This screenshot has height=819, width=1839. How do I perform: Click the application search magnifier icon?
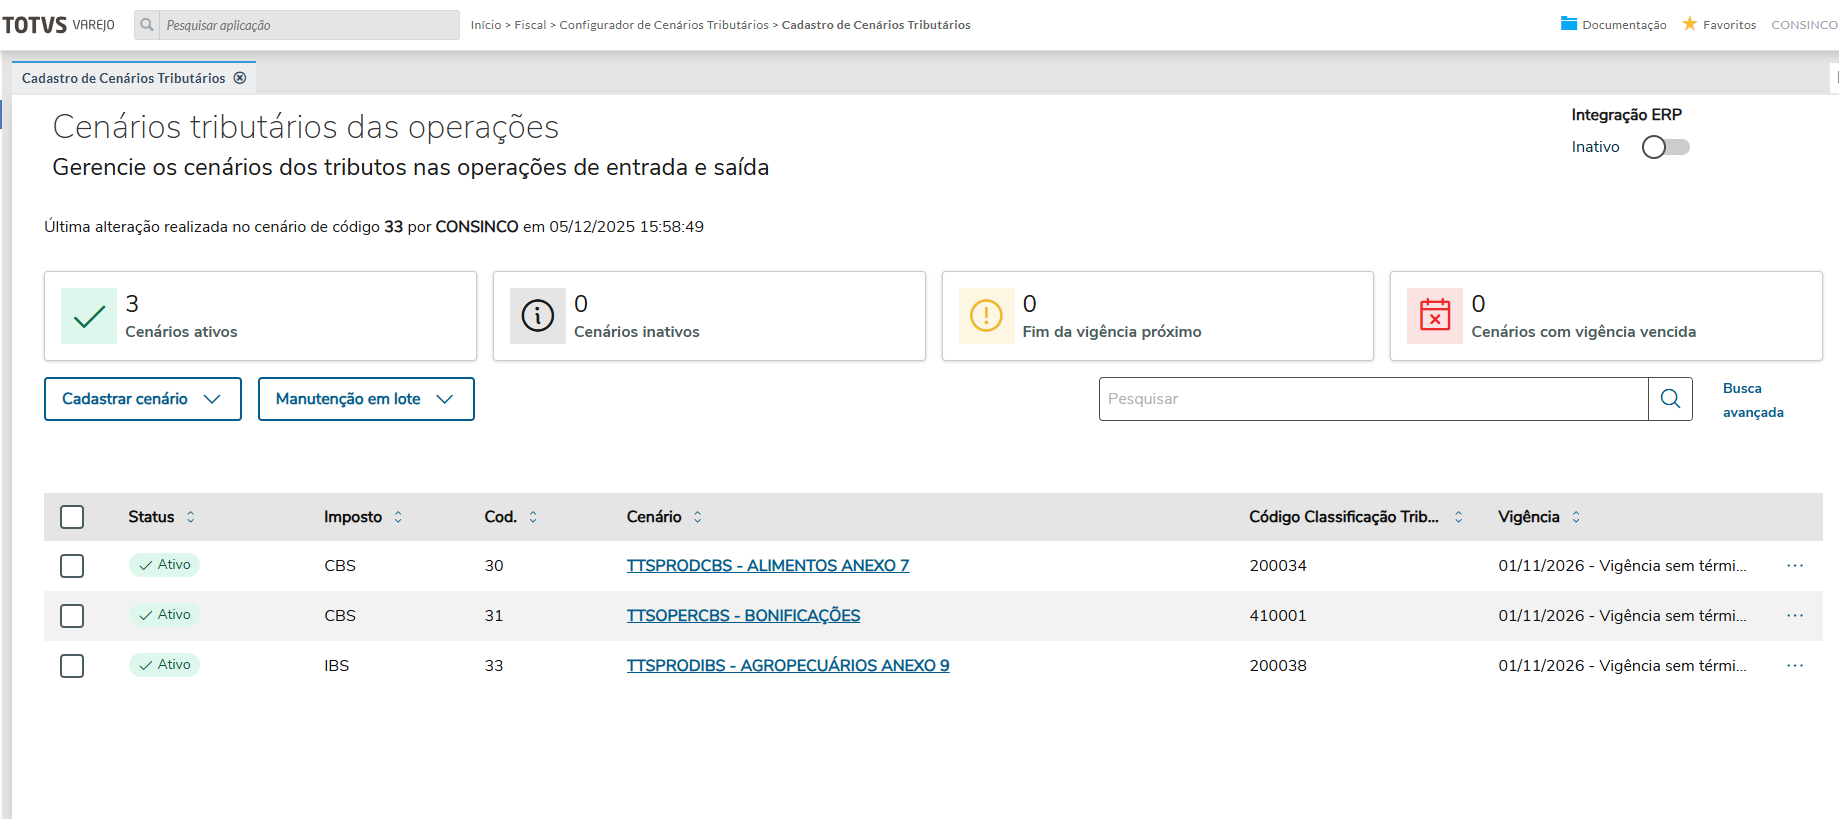click(147, 25)
